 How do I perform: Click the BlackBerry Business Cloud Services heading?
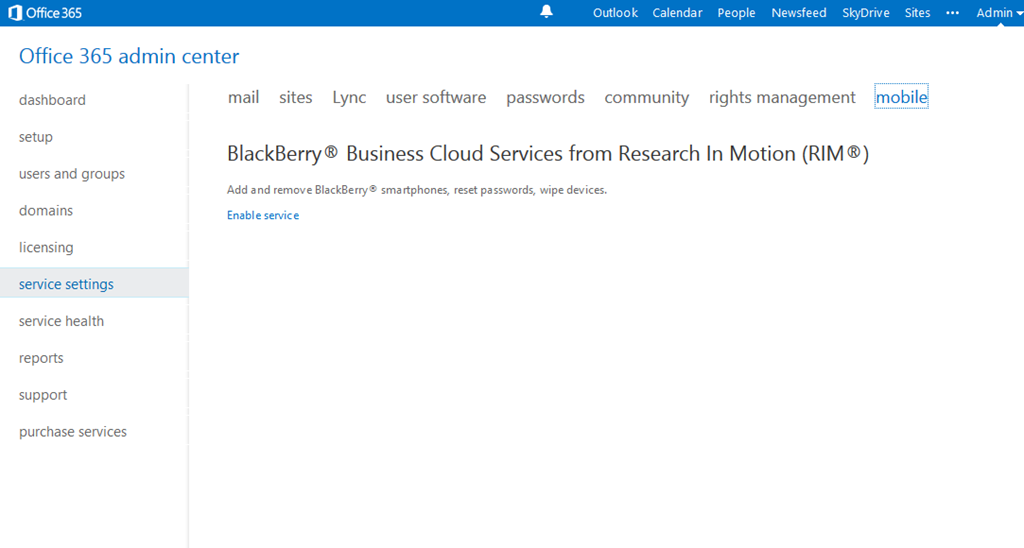pos(548,153)
